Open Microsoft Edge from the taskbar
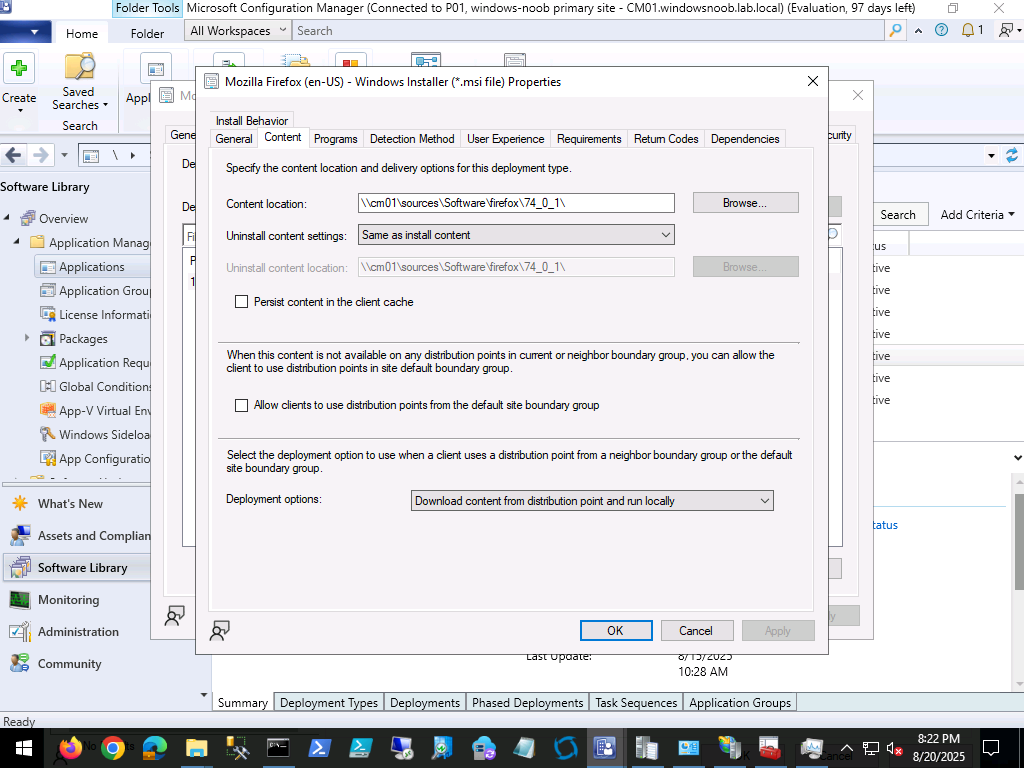This screenshot has height=768, width=1024. [155, 748]
